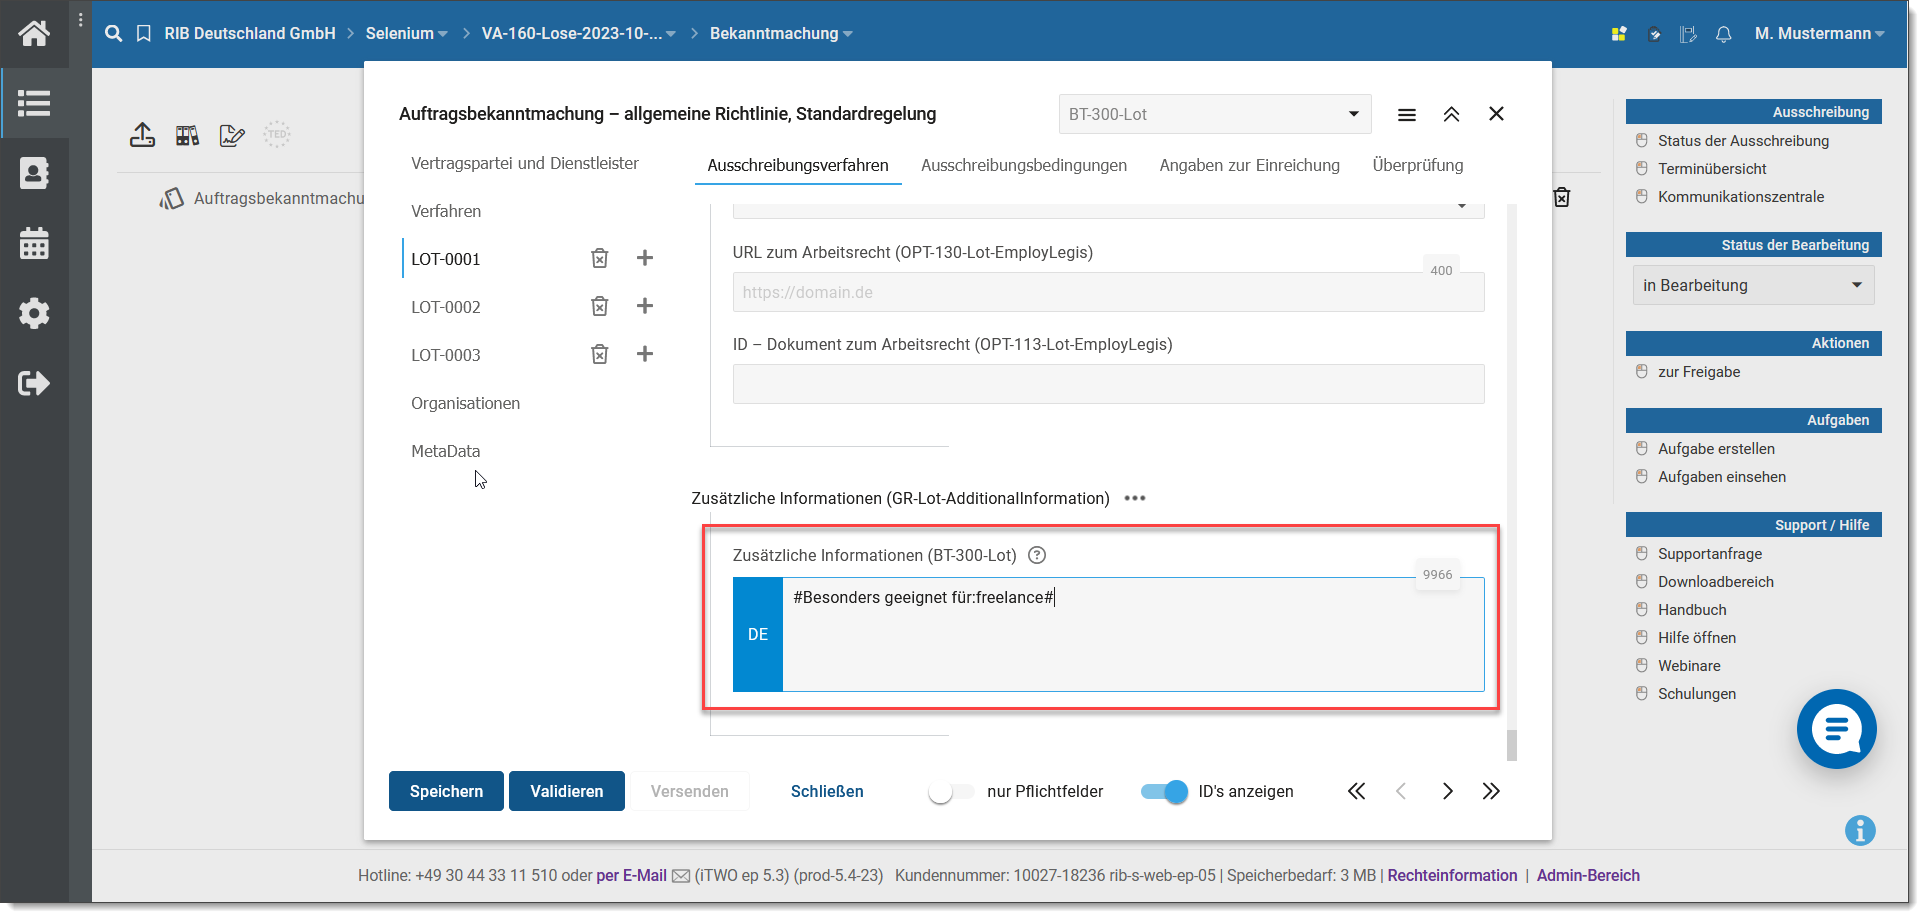
Task: Delete LOT-0002 with trash icon
Action: [x=600, y=306]
